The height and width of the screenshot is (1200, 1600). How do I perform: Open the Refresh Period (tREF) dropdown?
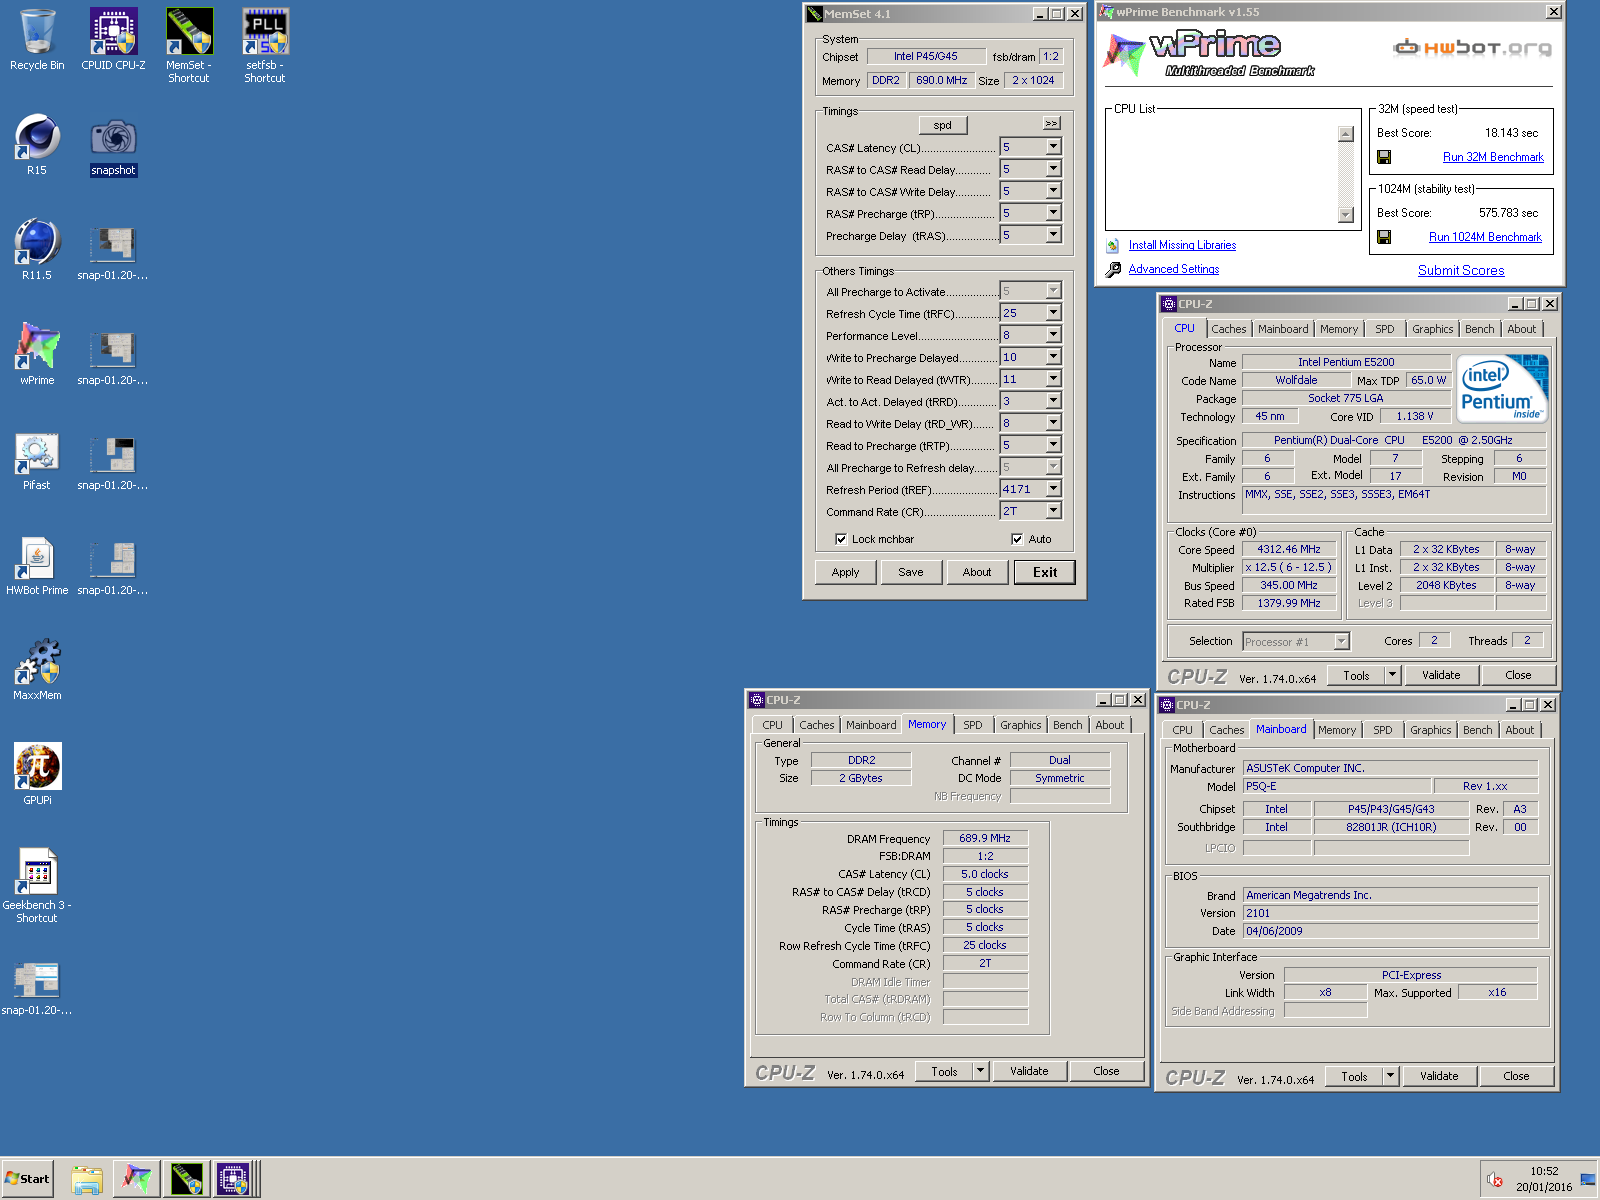click(x=1053, y=489)
